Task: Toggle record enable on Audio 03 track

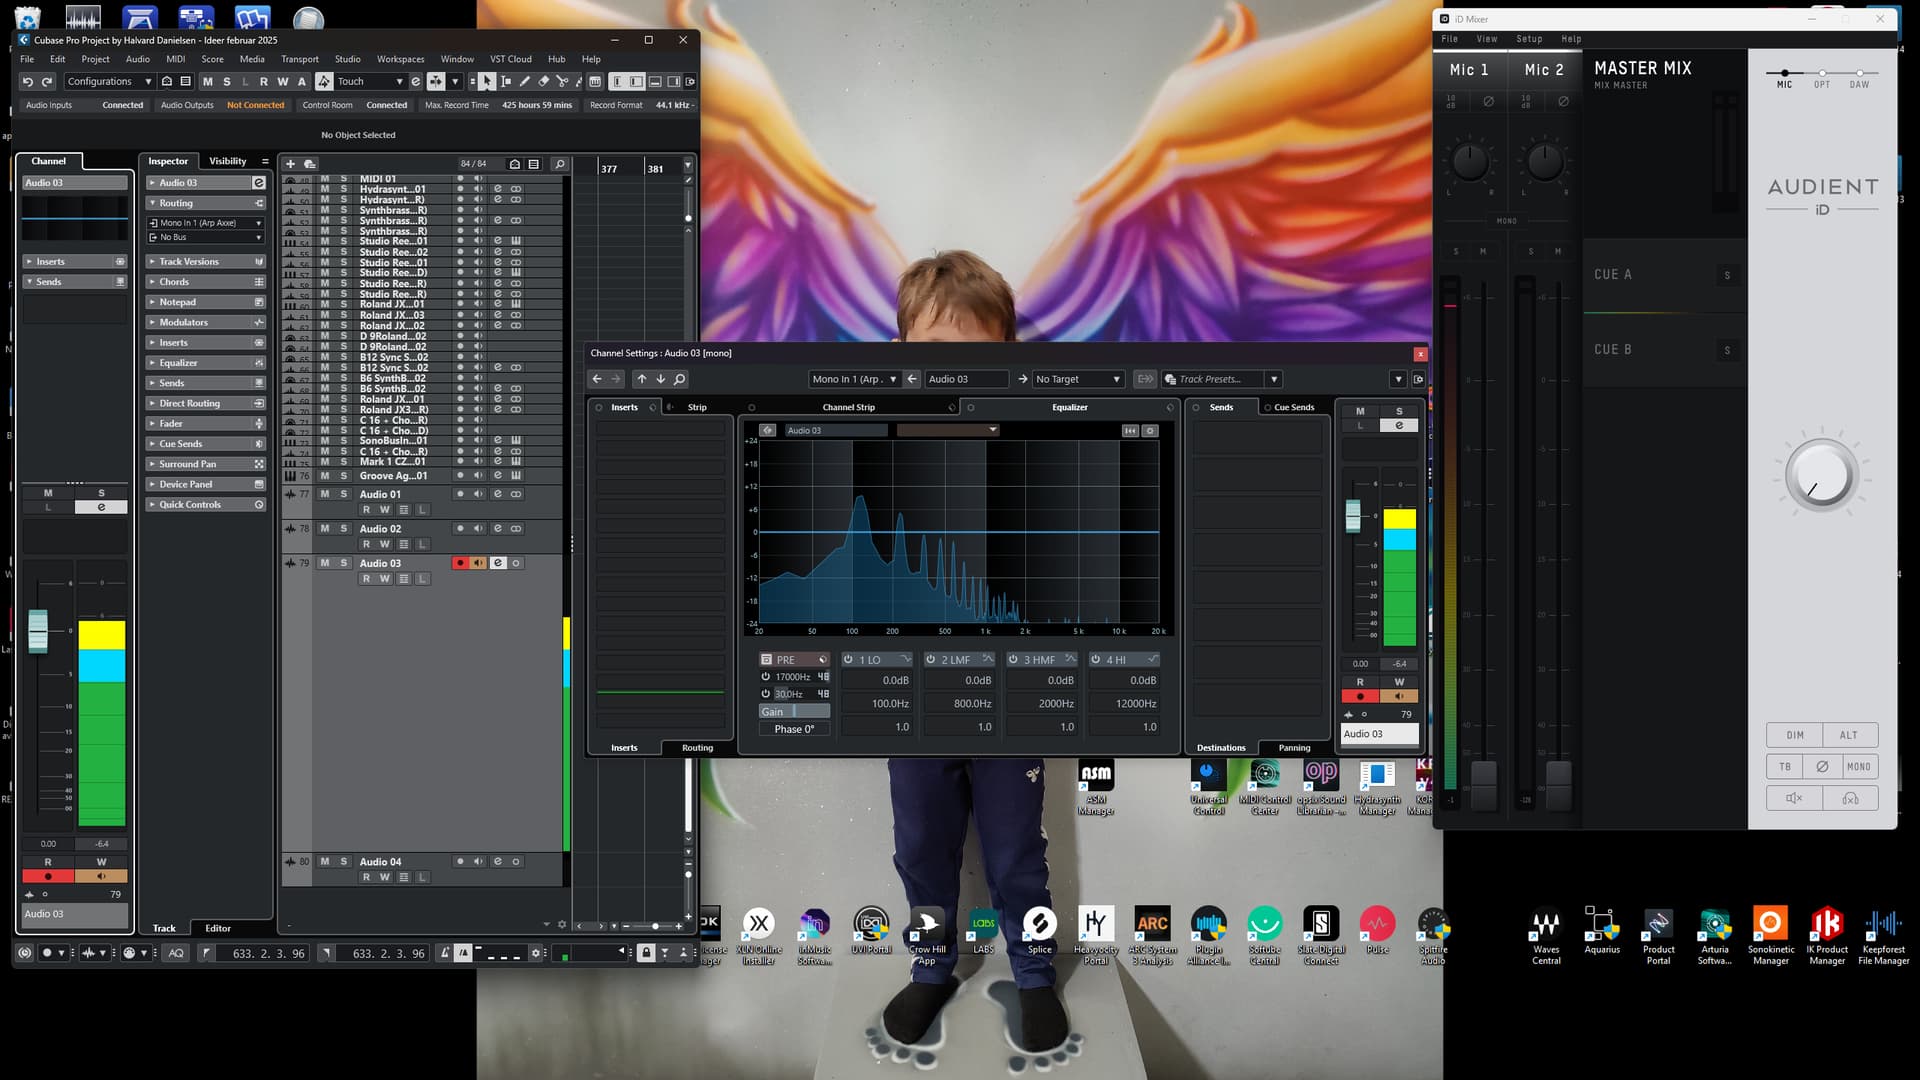Action: tap(460, 563)
